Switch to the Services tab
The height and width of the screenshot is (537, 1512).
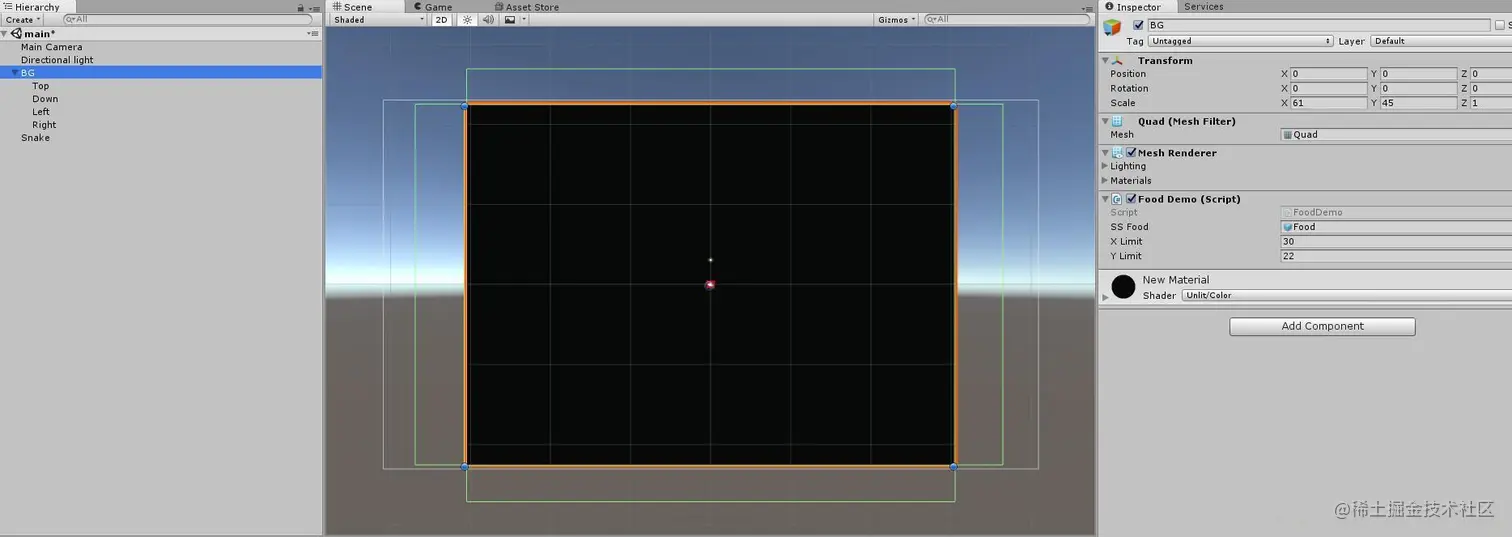click(1203, 7)
